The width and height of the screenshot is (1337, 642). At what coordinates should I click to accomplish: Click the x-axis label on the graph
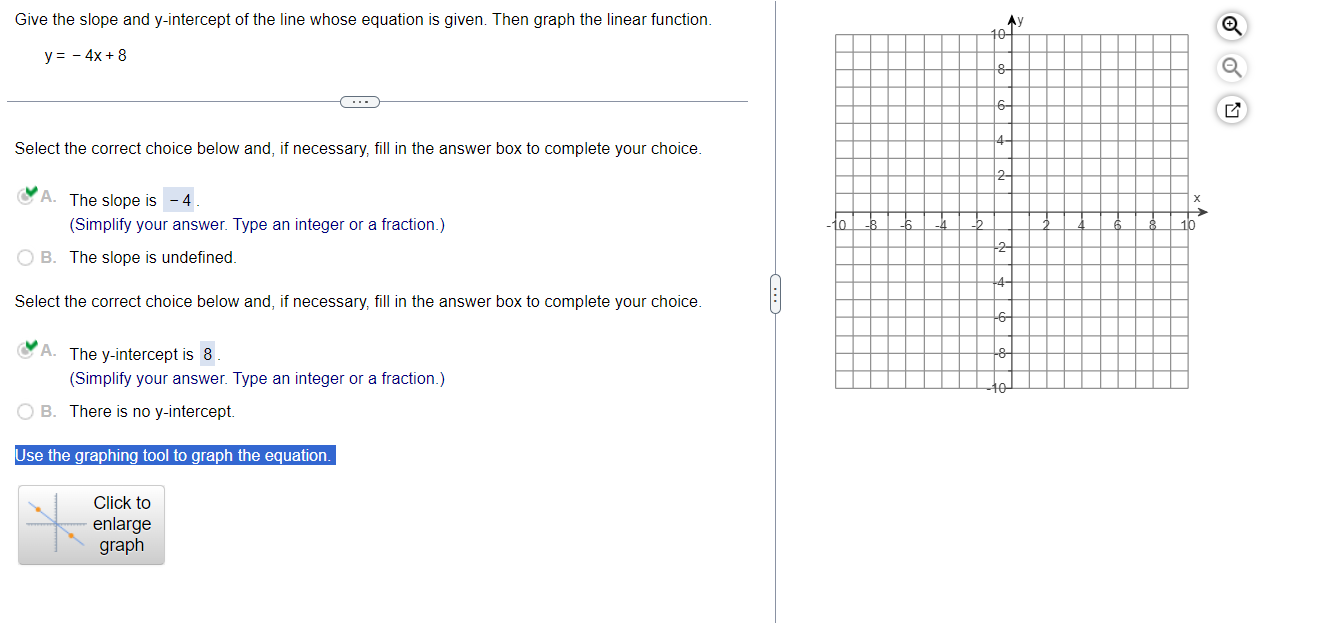point(1197,198)
